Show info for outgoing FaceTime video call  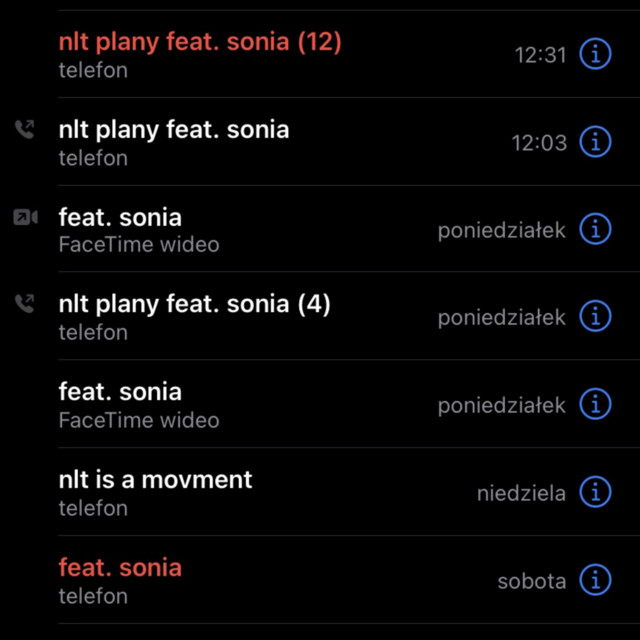[x=595, y=230]
